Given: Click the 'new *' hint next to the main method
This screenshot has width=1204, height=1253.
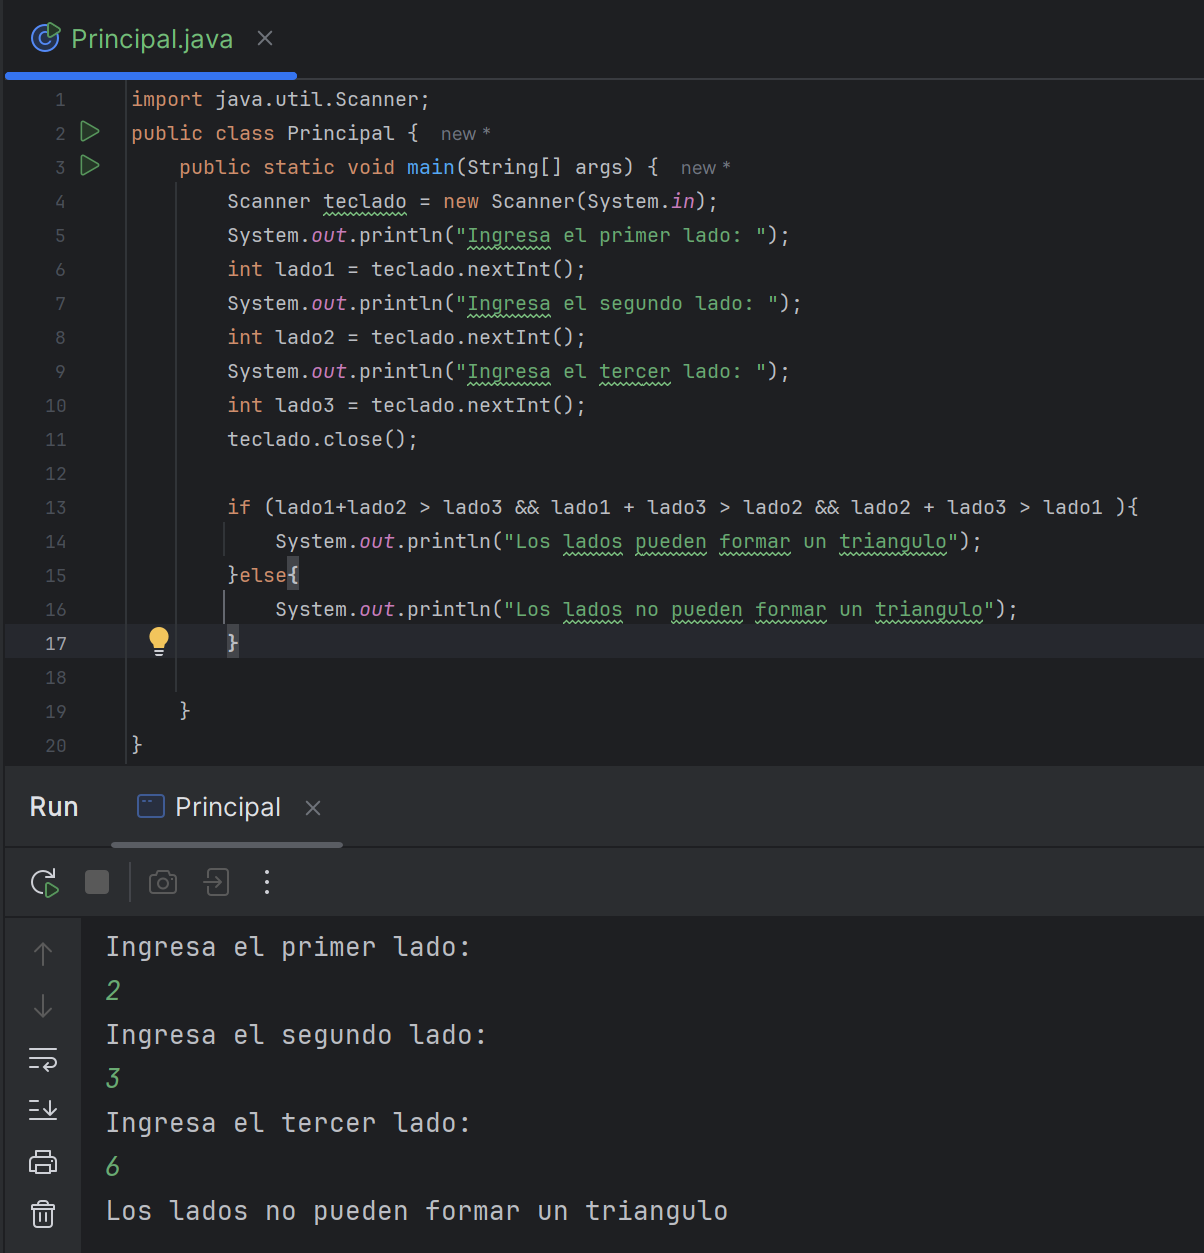Looking at the screenshot, I should pyautogui.click(x=705, y=168).
